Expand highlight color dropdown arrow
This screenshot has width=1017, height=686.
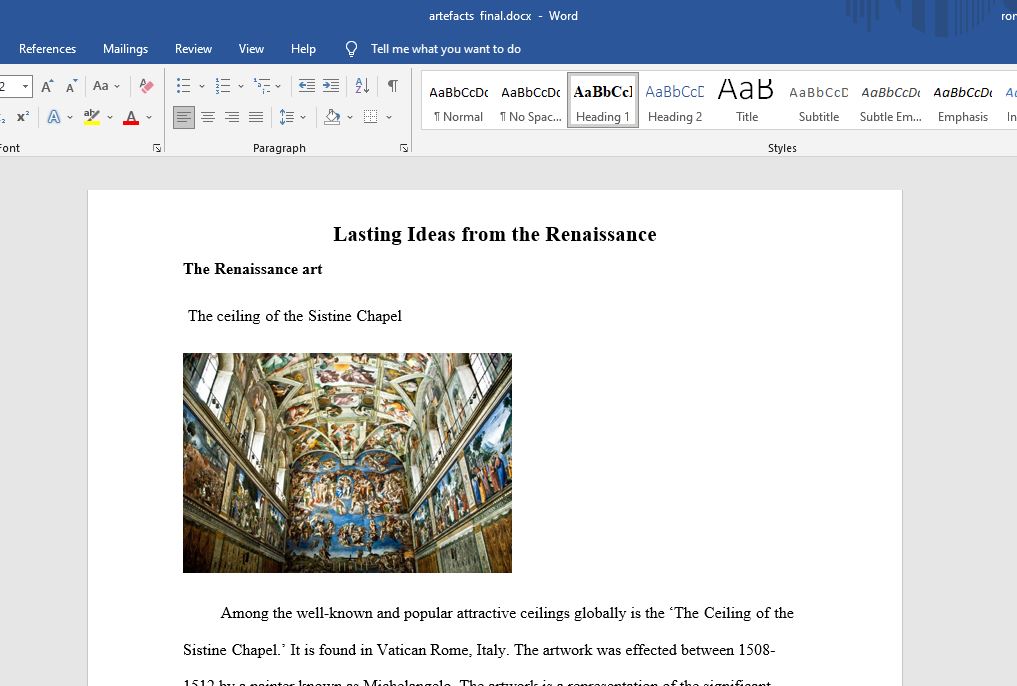pos(110,117)
